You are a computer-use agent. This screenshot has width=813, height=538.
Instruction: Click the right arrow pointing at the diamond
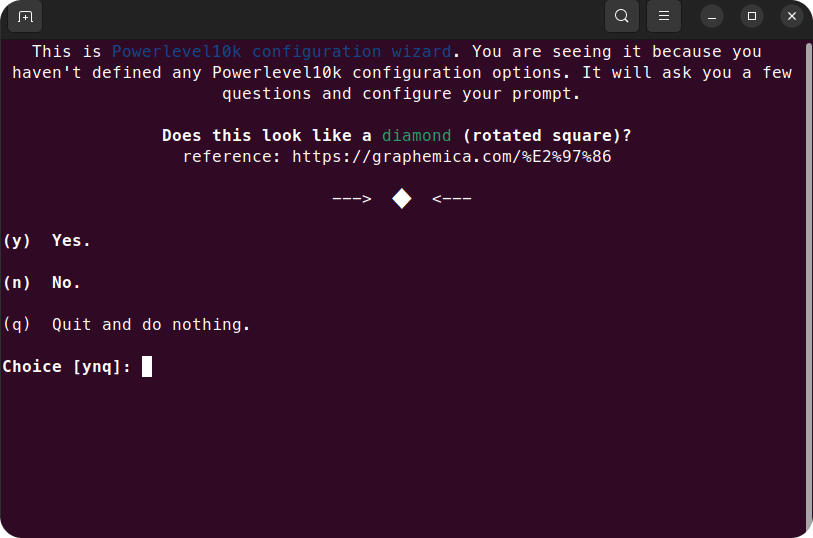click(x=451, y=199)
